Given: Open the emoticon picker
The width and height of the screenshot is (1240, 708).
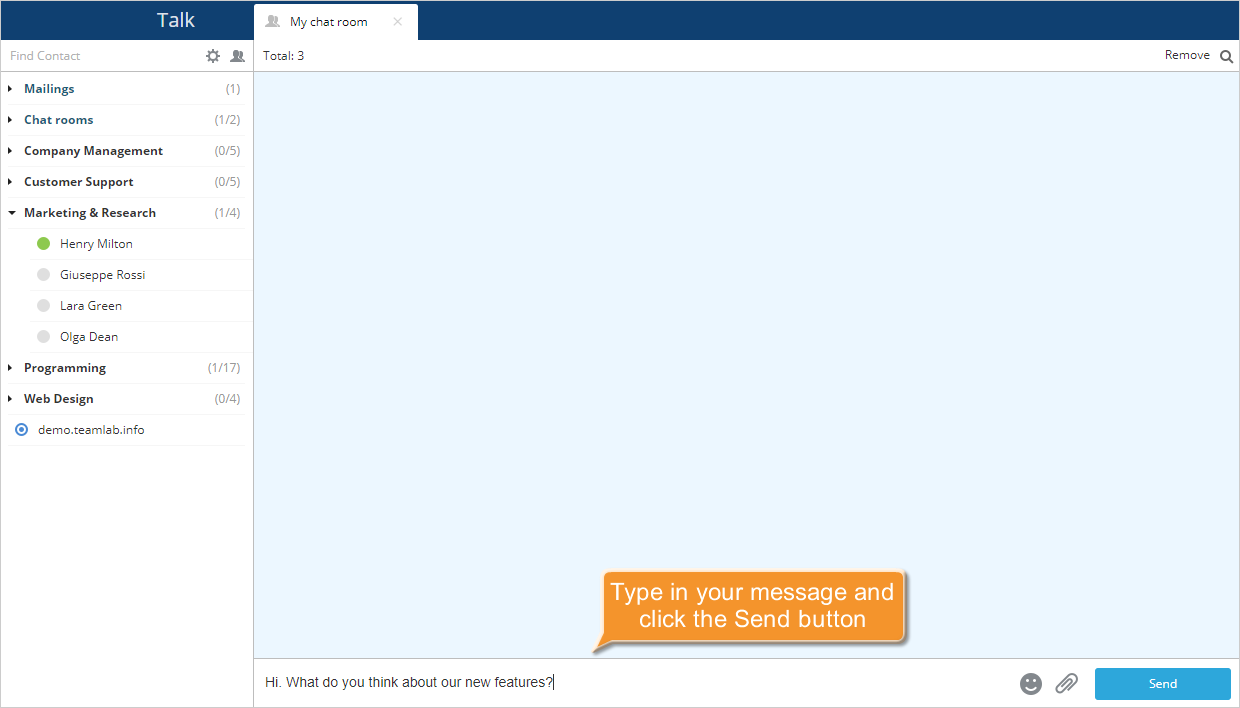Looking at the screenshot, I should click(x=1031, y=683).
